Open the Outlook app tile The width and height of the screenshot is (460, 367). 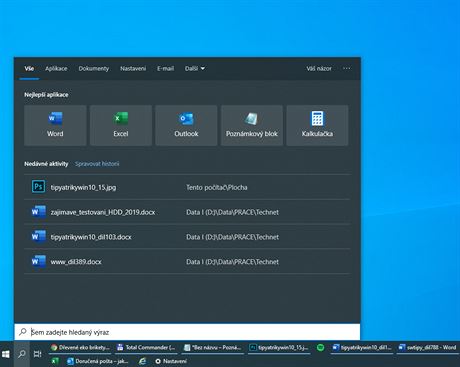coord(186,126)
